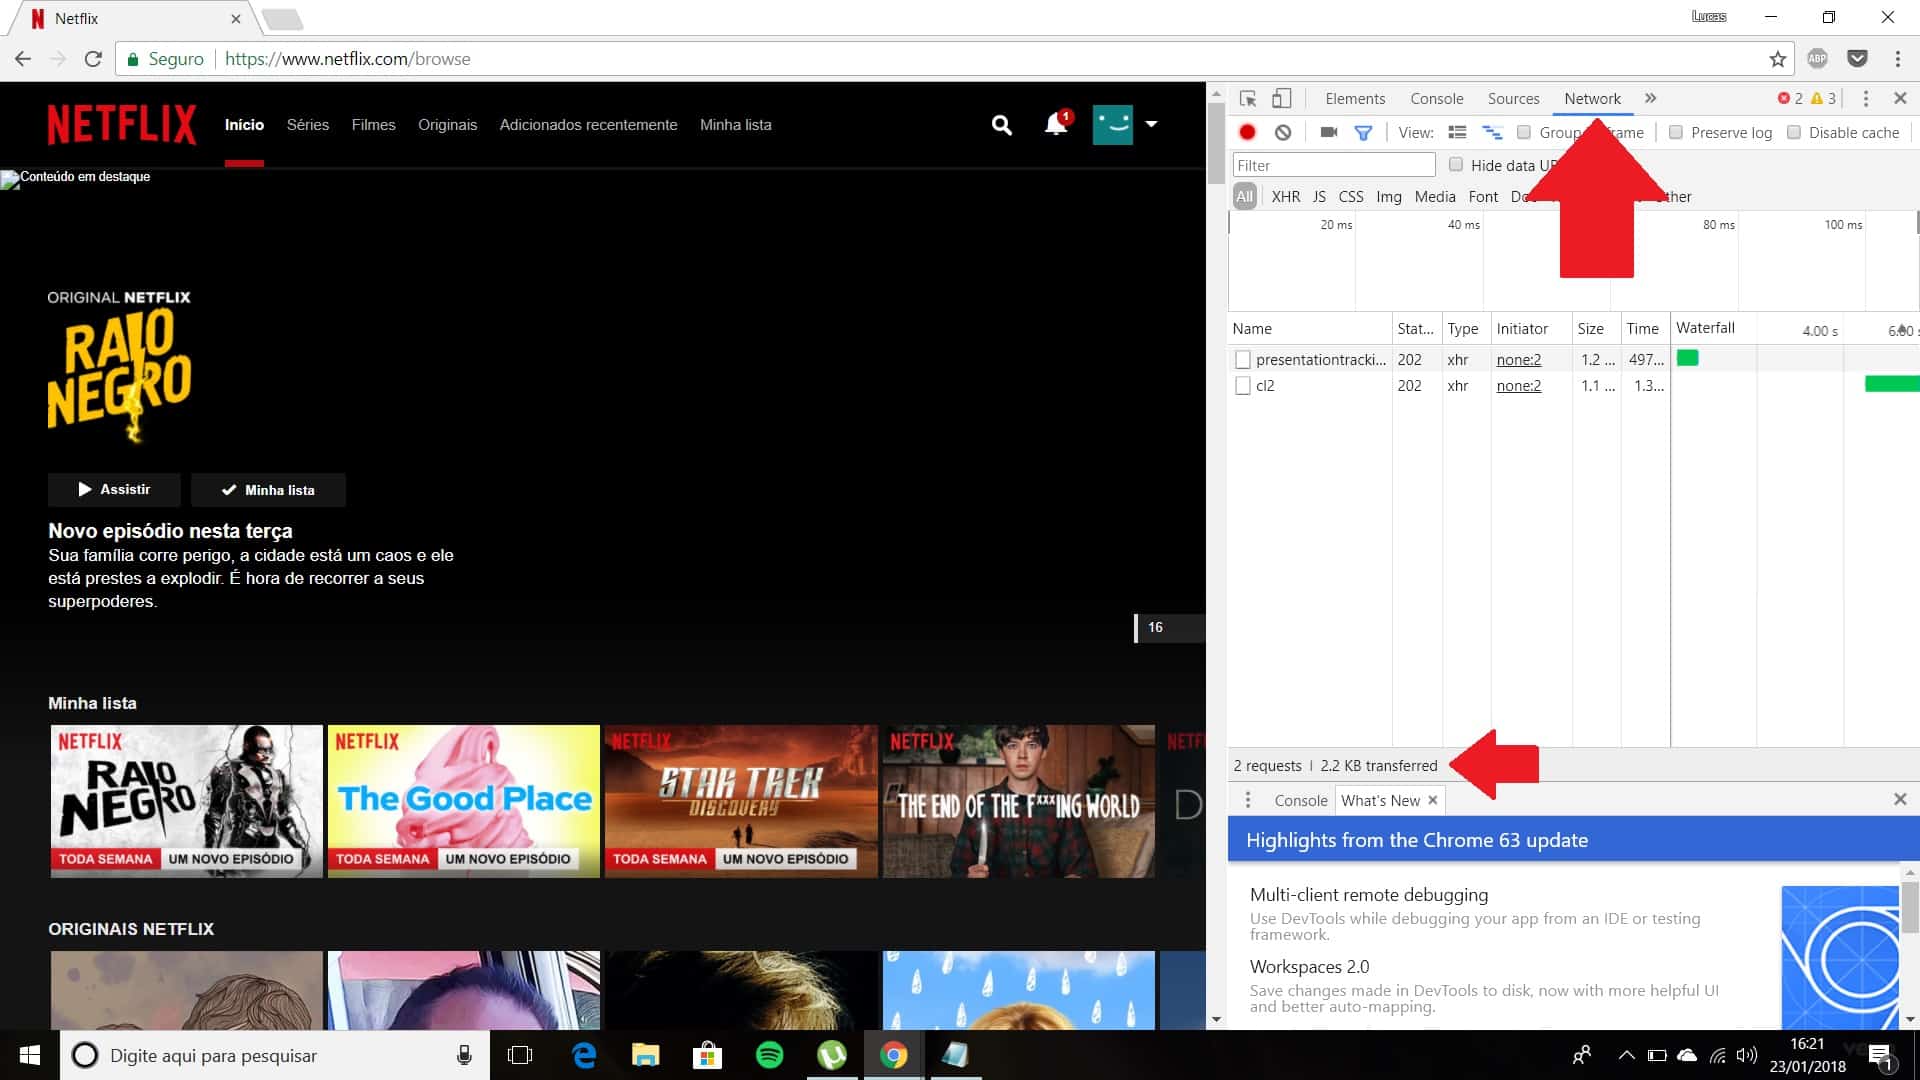Check the Disable cache checkbox

pos(1794,132)
